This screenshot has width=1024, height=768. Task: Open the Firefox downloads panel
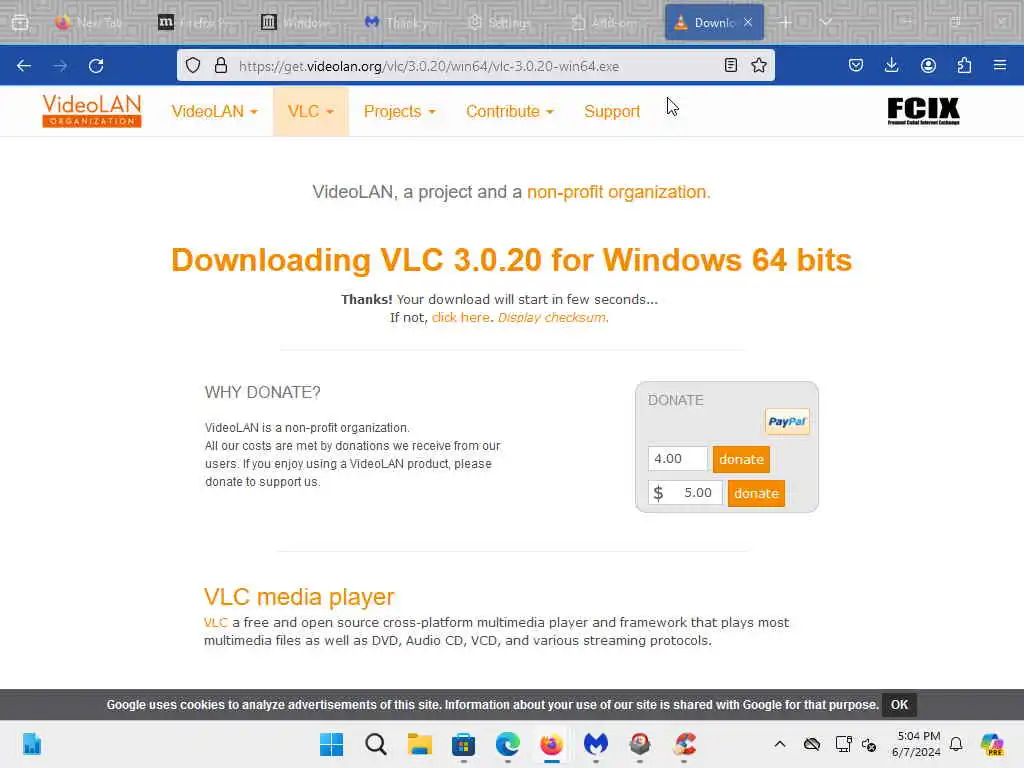click(x=891, y=65)
